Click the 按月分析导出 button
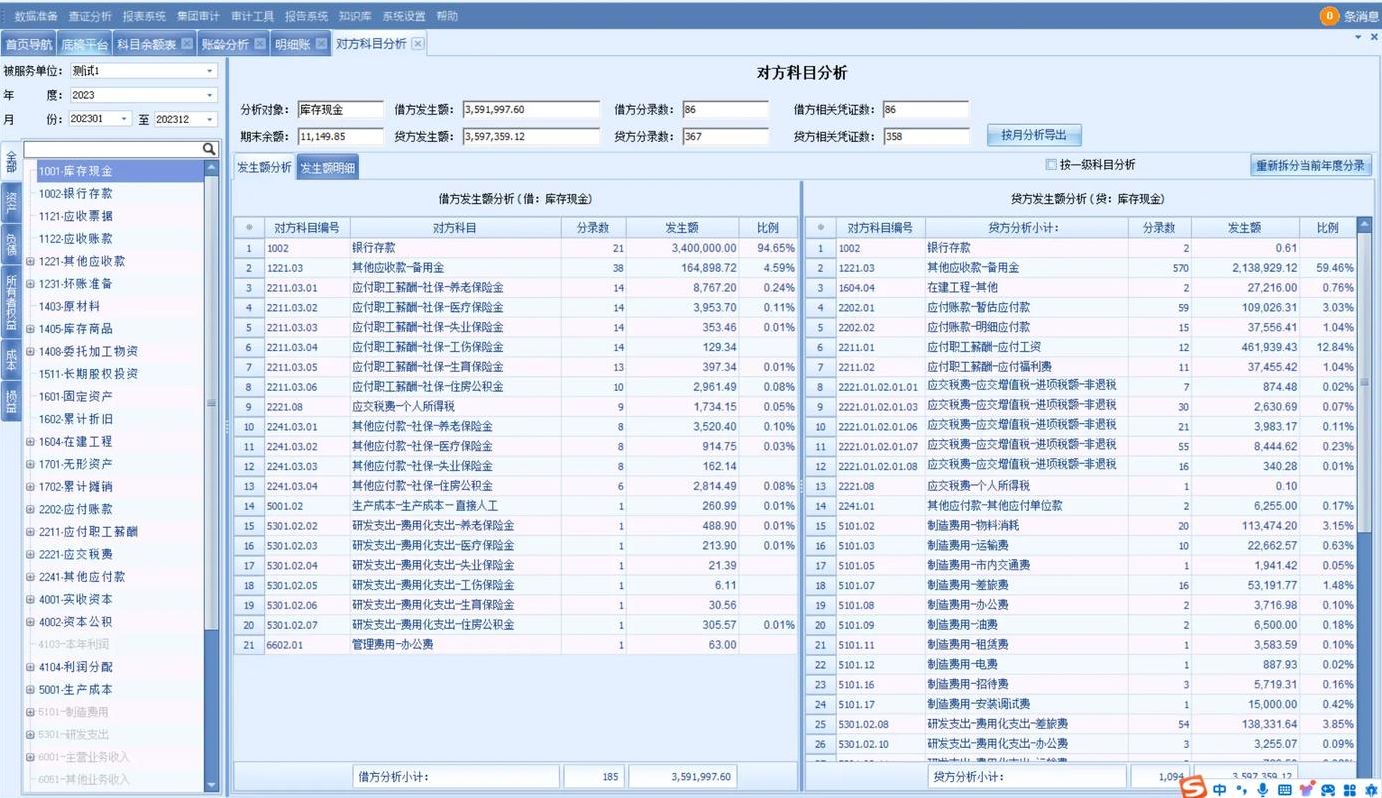The image size is (1382, 798). tap(1034, 135)
